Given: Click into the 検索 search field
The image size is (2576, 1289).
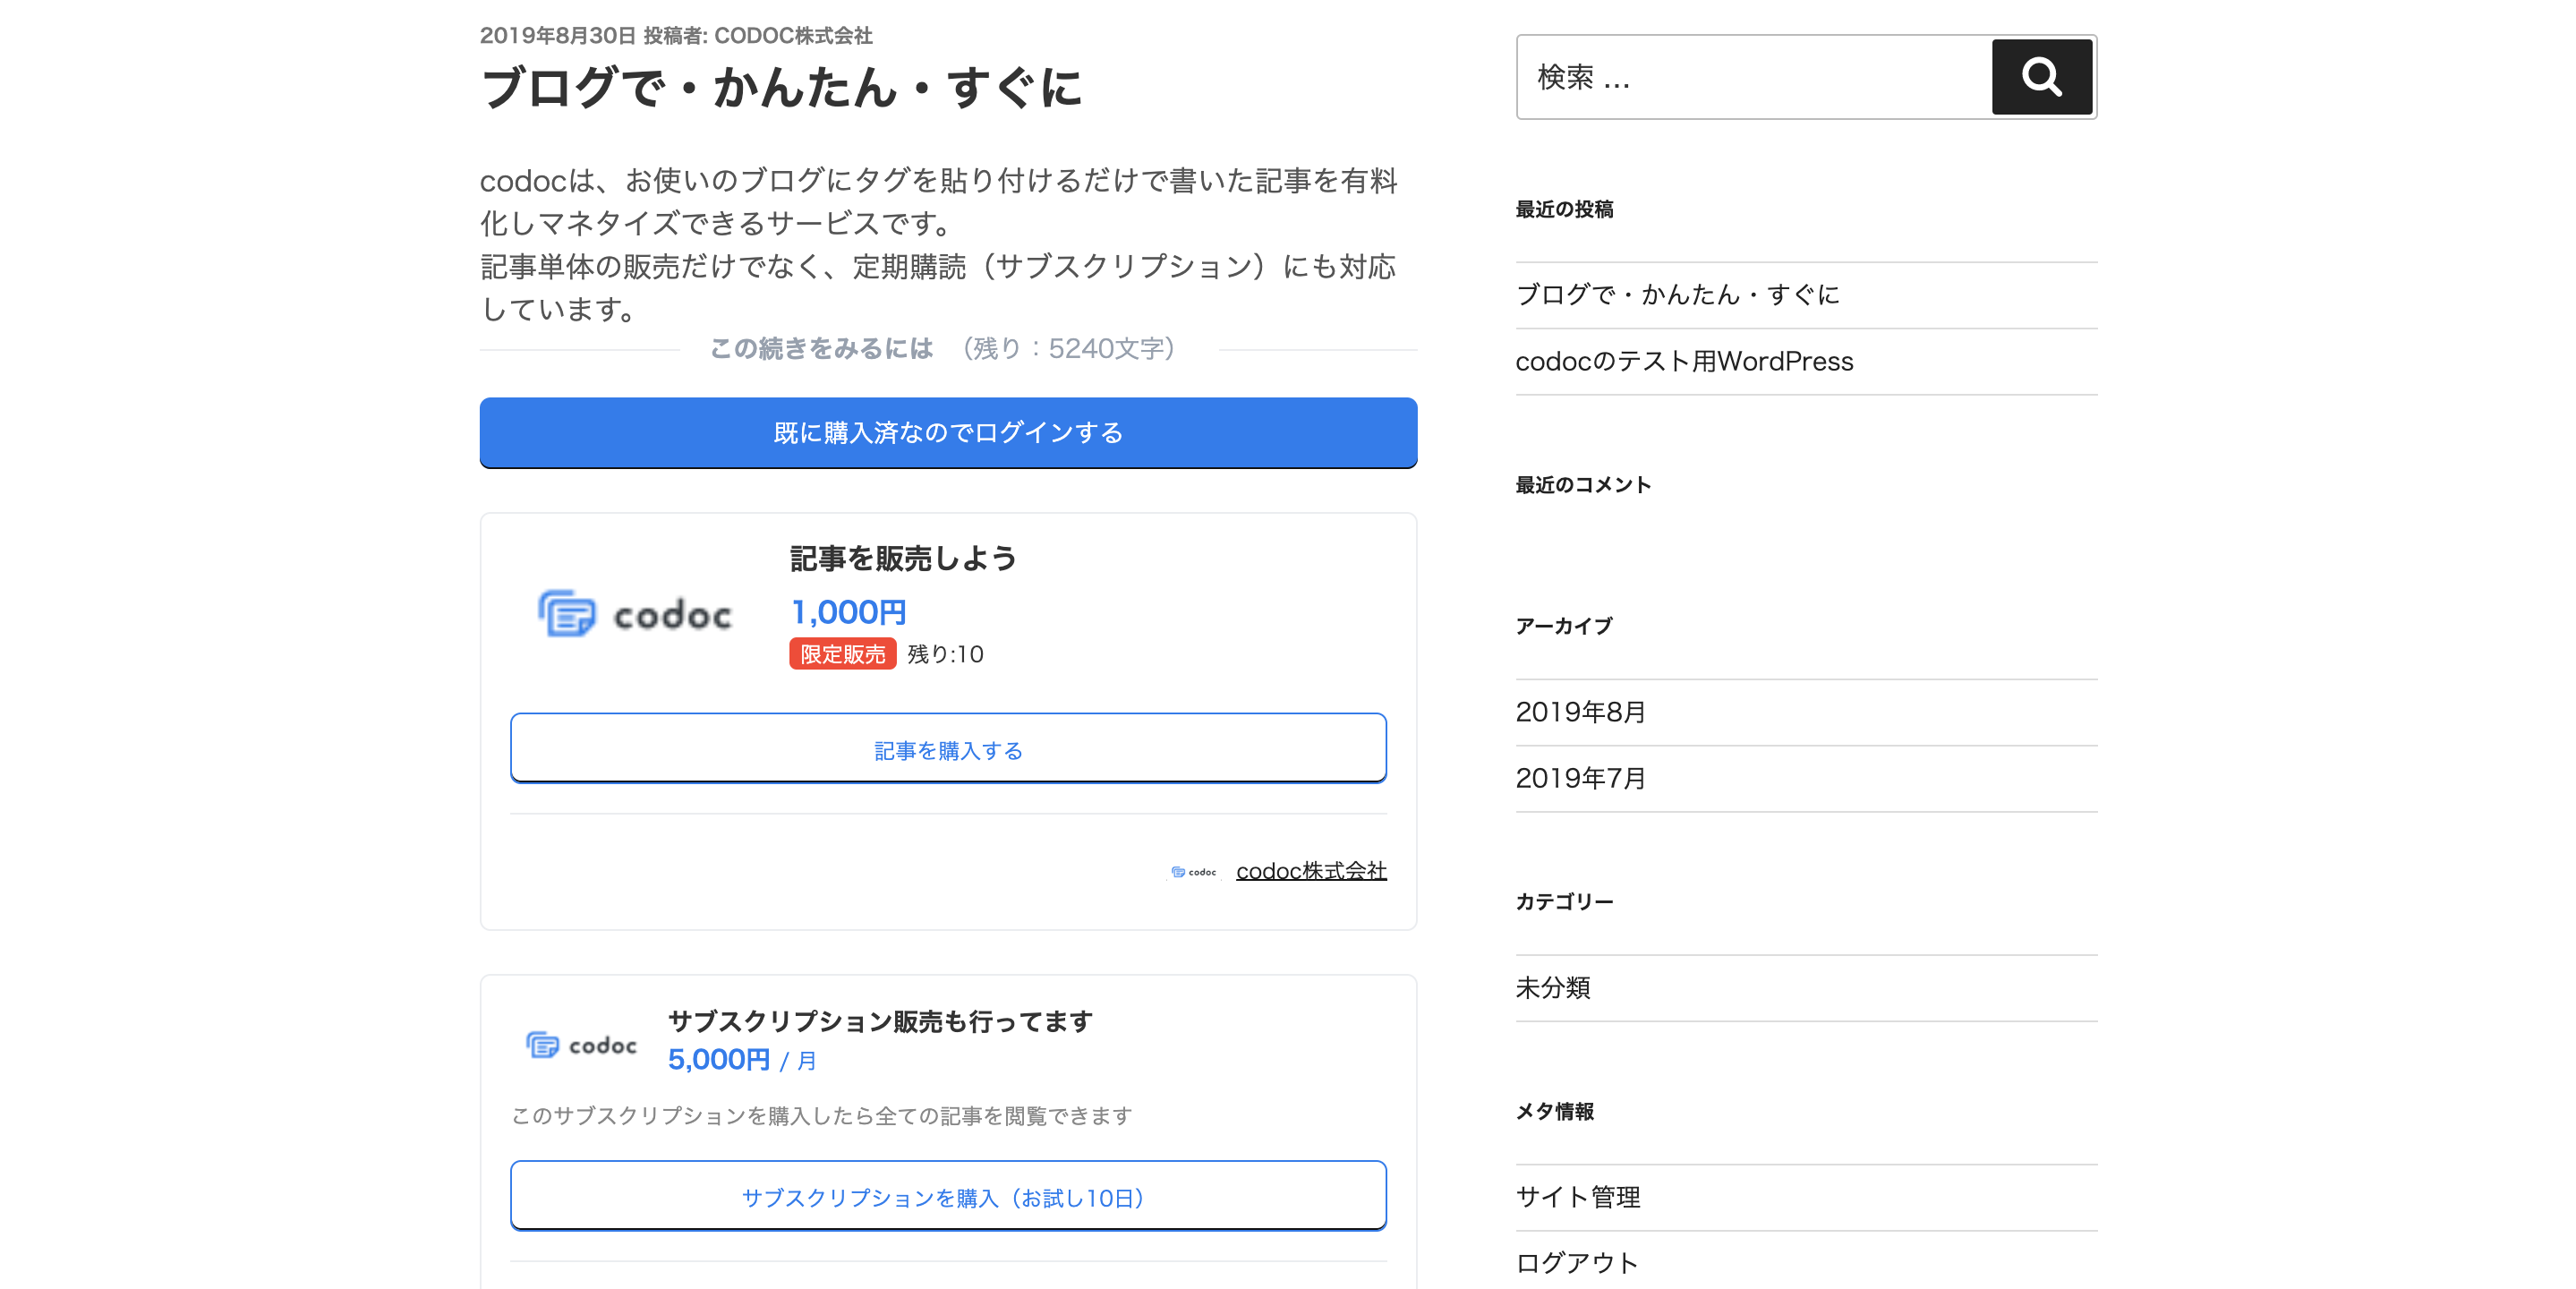Looking at the screenshot, I should pos(1752,77).
